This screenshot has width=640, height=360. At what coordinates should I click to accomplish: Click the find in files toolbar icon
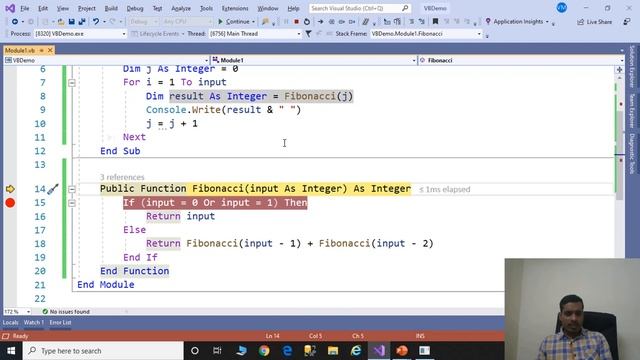click(x=265, y=22)
